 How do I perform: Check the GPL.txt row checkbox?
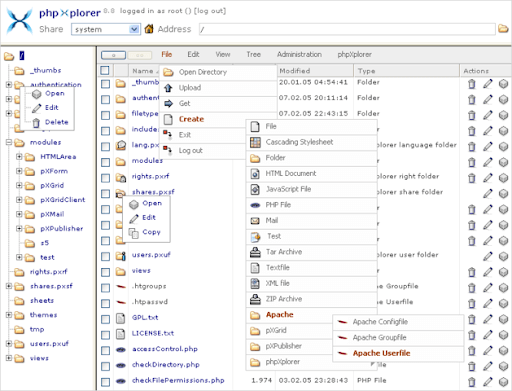tap(105, 319)
